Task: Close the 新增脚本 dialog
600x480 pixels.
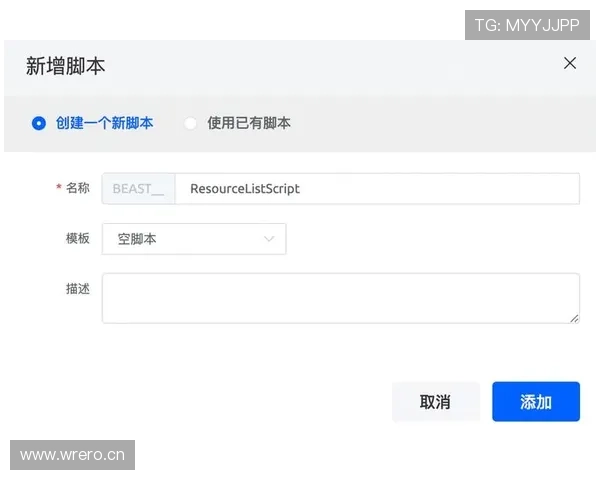Action: tap(570, 63)
